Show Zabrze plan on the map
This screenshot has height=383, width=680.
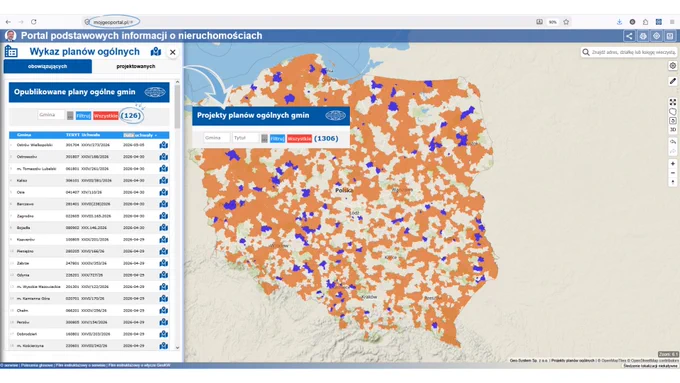coord(163,263)
